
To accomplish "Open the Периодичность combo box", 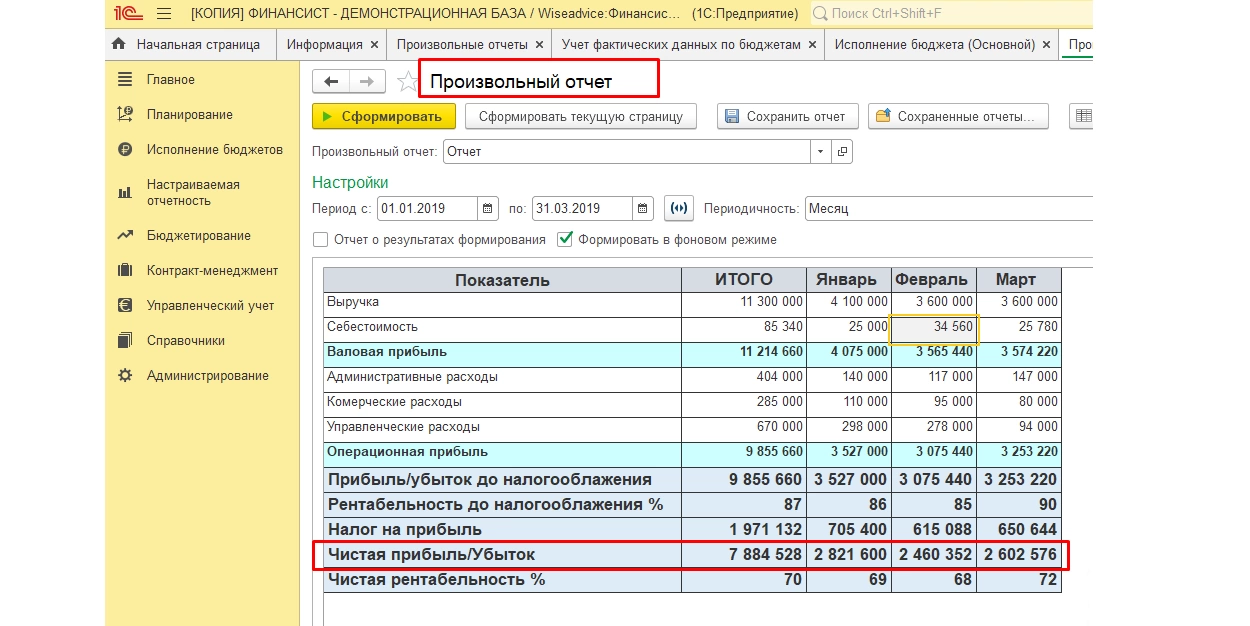I will pos(945,209).
